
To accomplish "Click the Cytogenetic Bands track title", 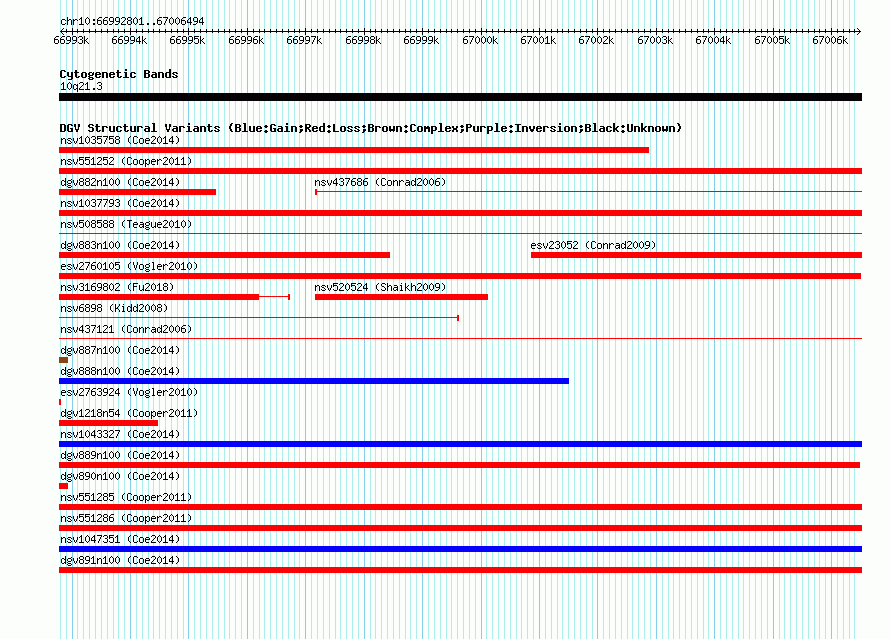I will (x=119, y=74).
